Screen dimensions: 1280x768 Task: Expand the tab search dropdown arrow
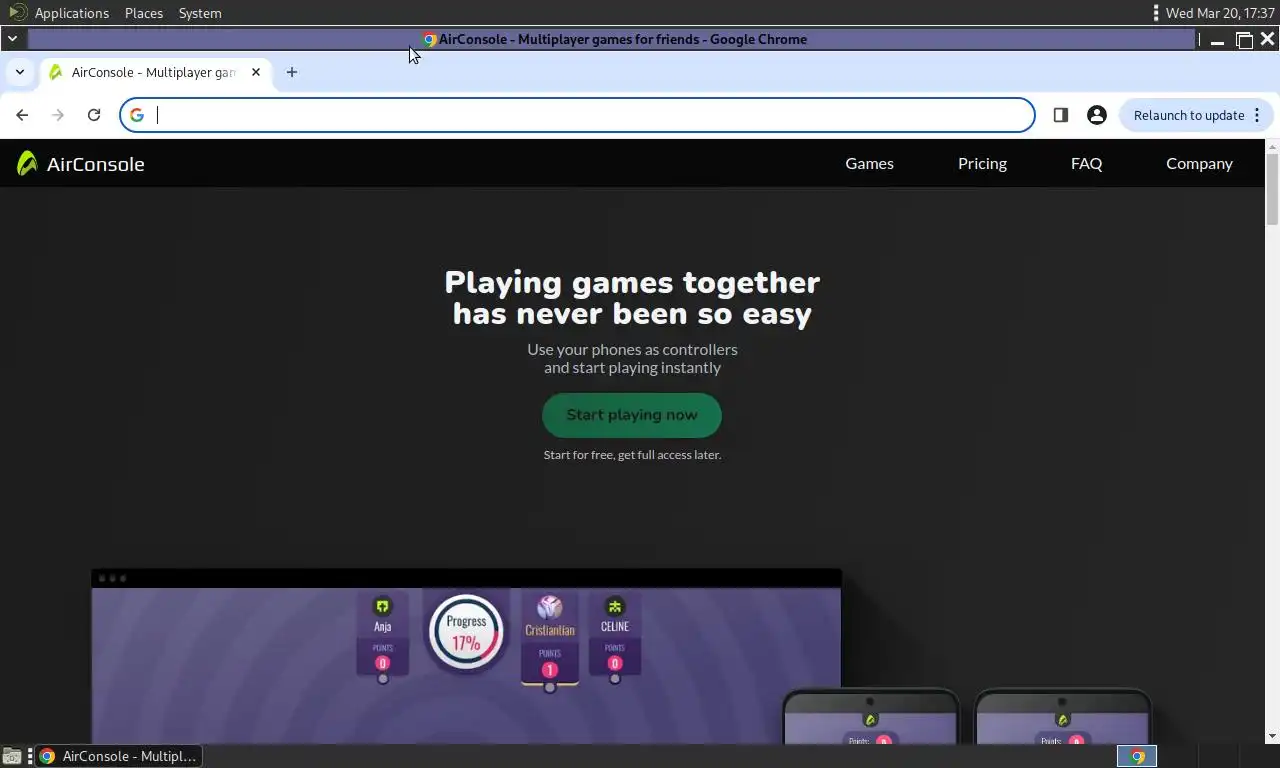point(20,72)
